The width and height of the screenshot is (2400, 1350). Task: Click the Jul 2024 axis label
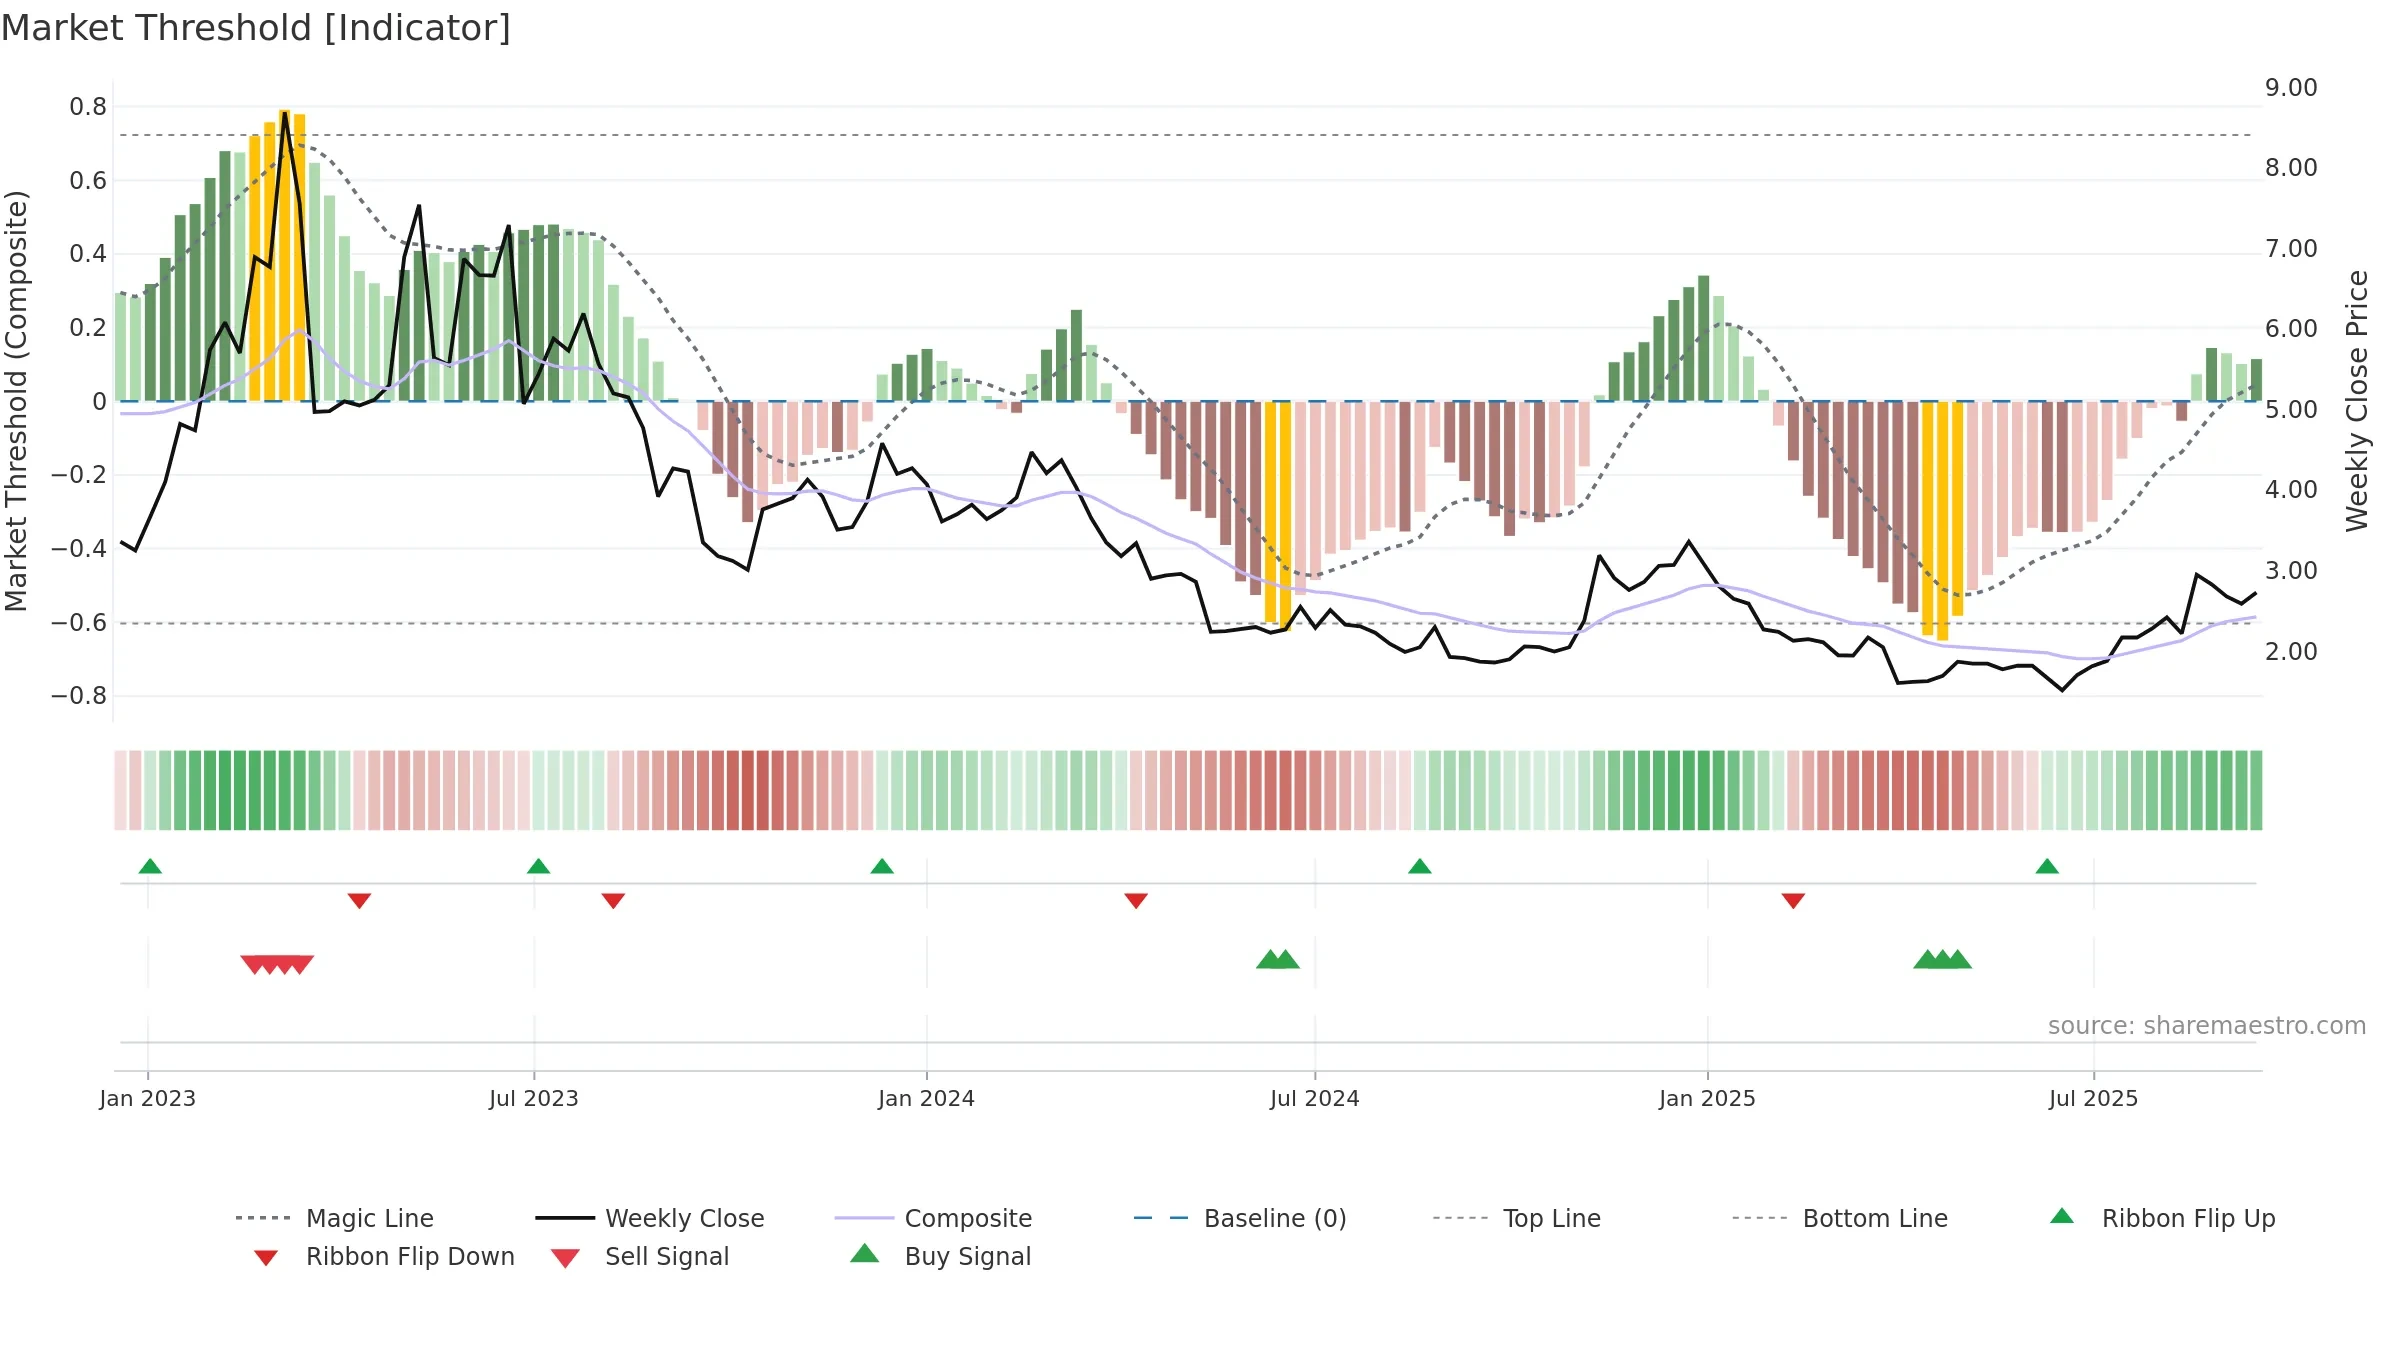tap(1315, 1098)
